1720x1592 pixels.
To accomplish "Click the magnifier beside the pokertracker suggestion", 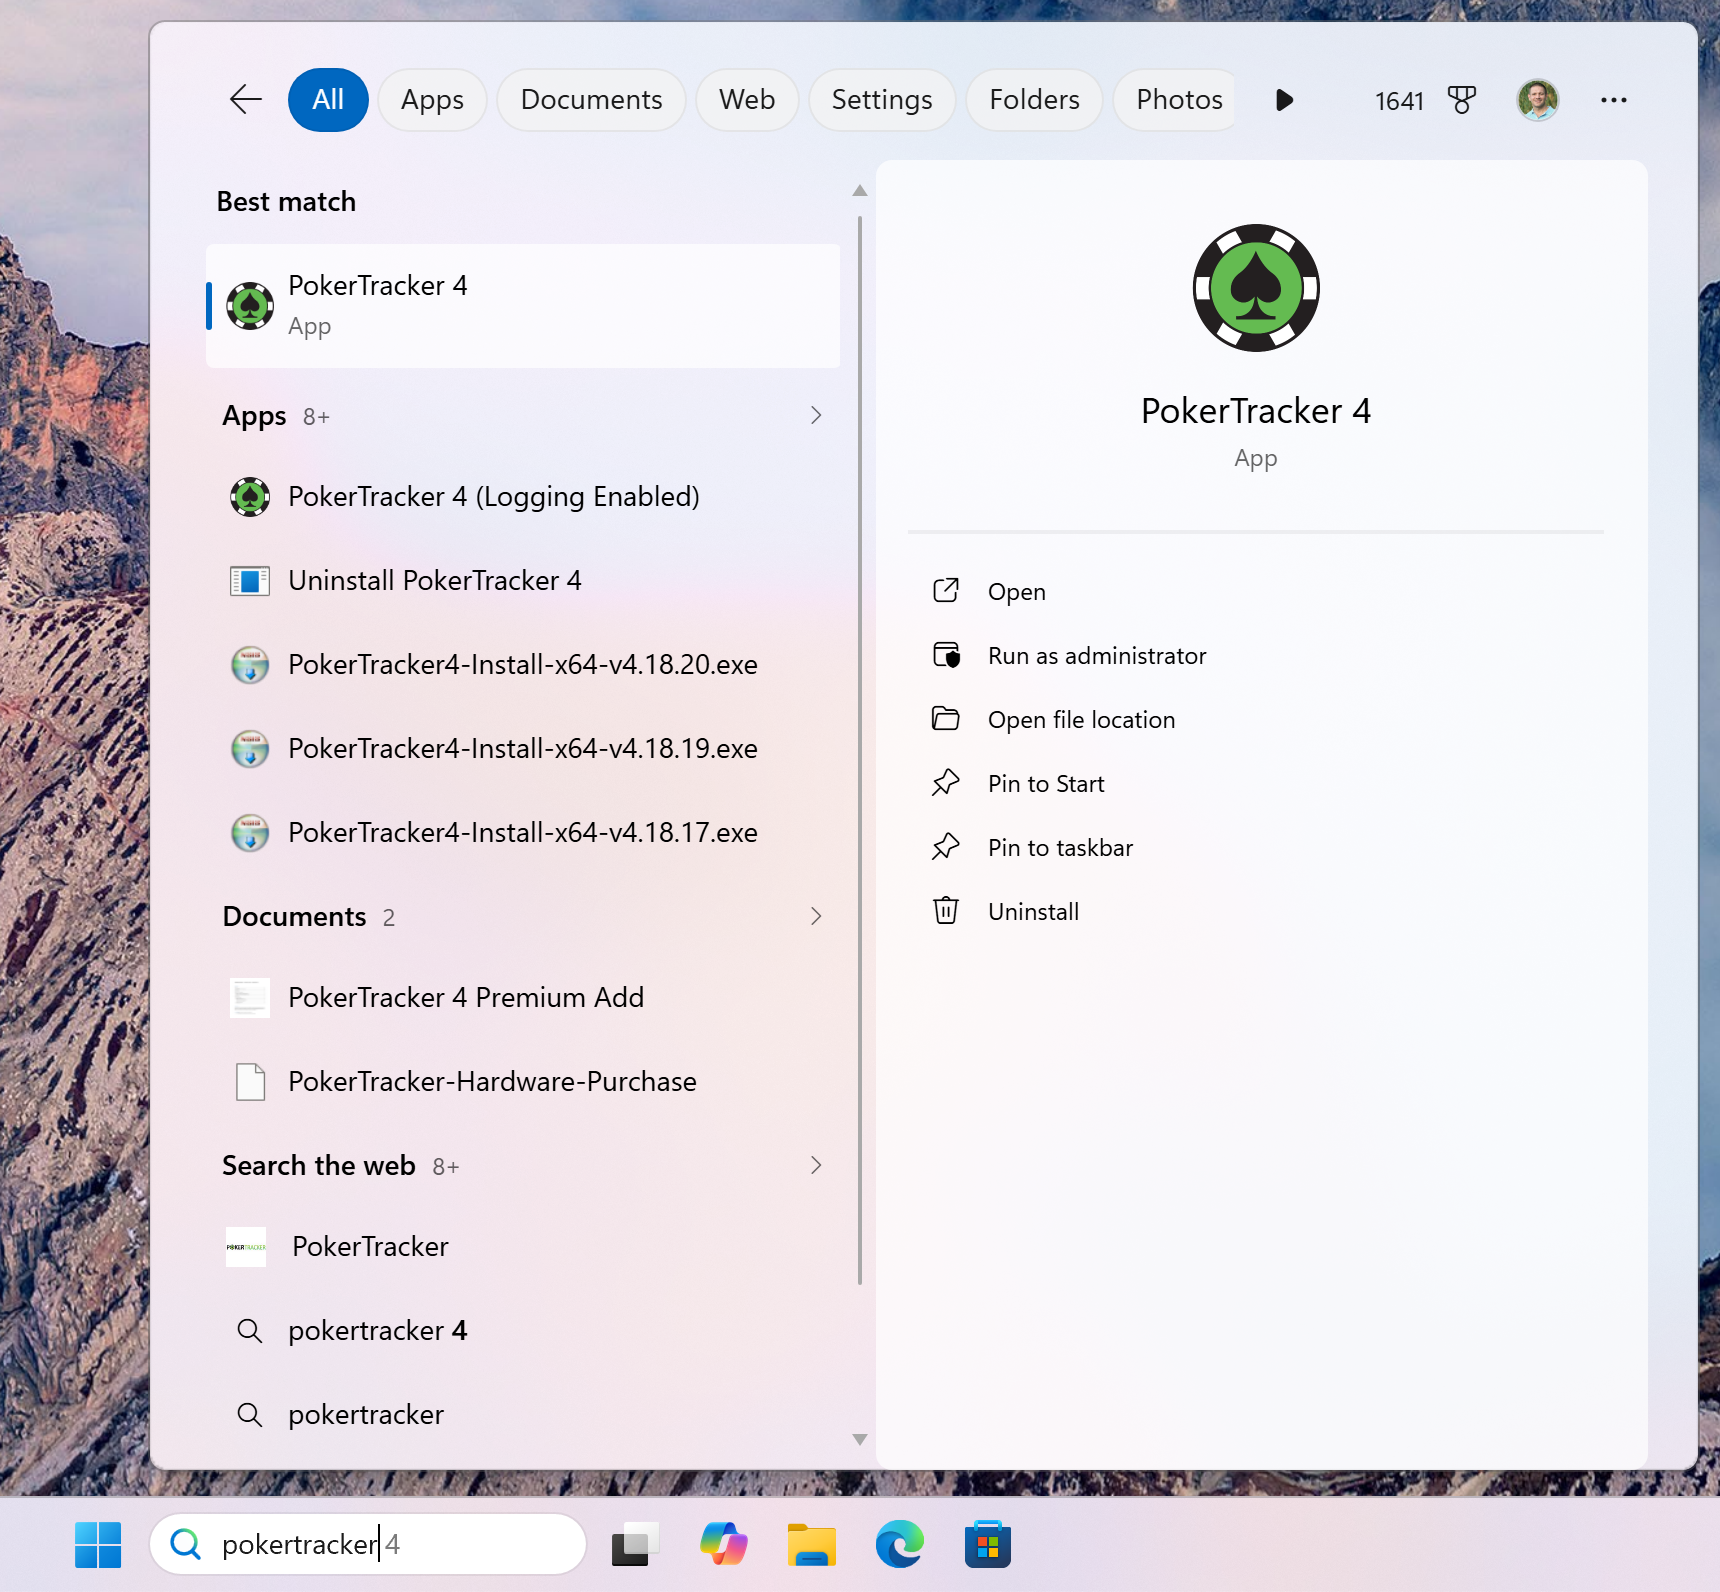I will [x=250, y=1415].
